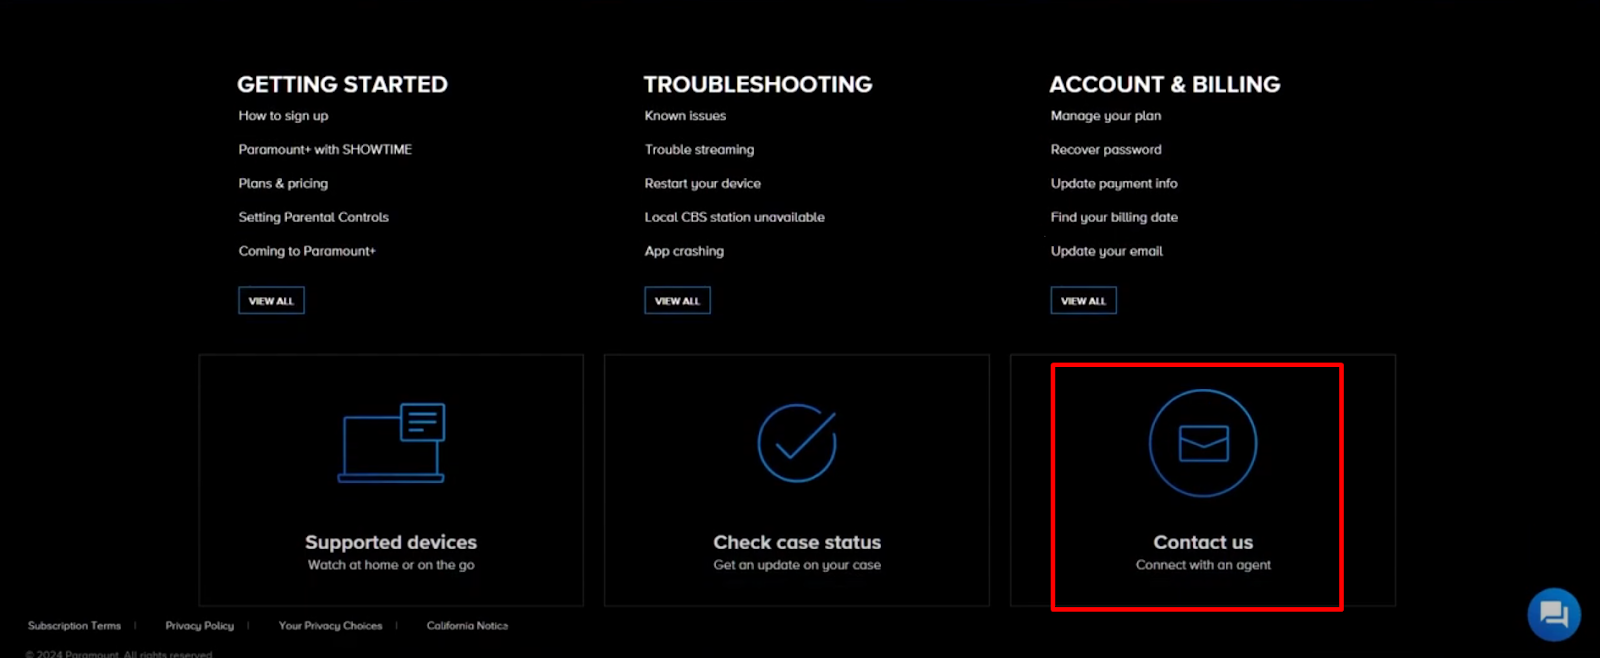Open Update payment info link

[1114, 184]
